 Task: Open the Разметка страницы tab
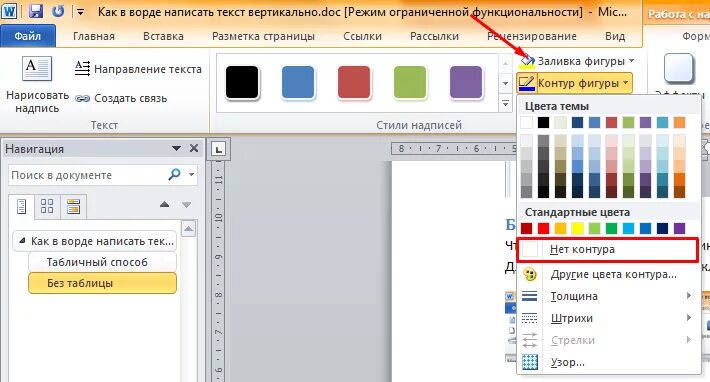pyautogui.click(x=263, y=36)
